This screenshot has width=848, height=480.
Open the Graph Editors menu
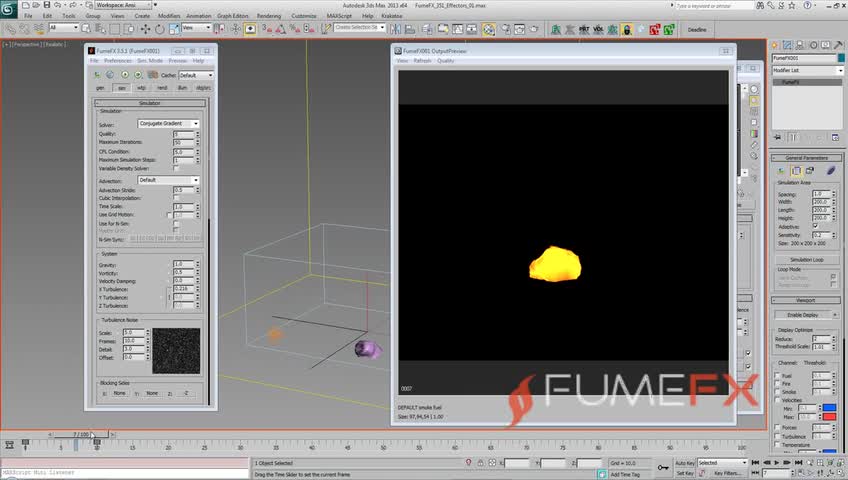pos(233,16)
